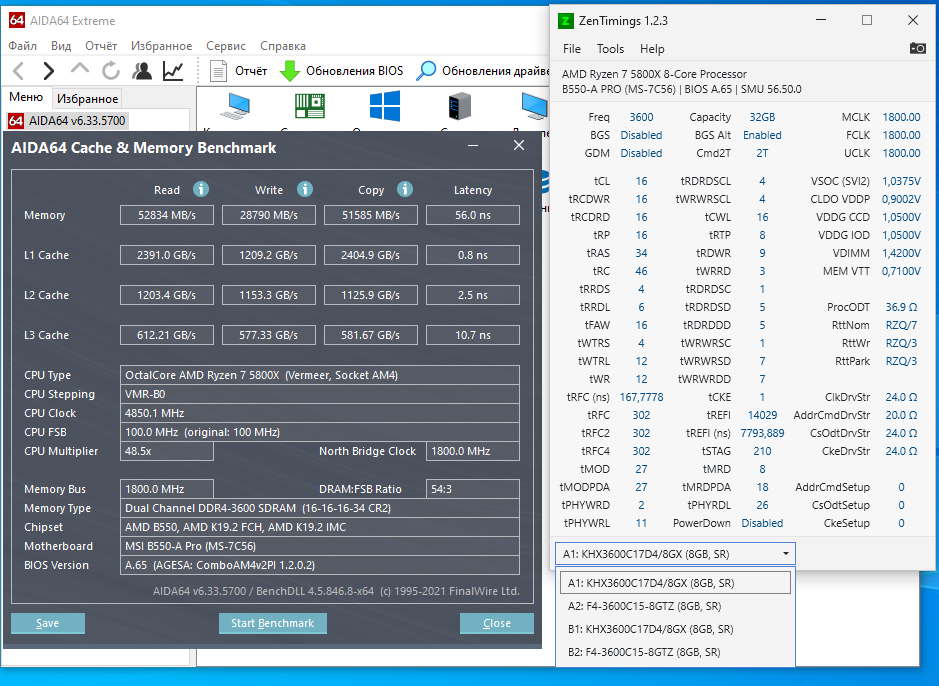
Task: Take a ZenTimings screenshot with camera icon
Action: 917,48
